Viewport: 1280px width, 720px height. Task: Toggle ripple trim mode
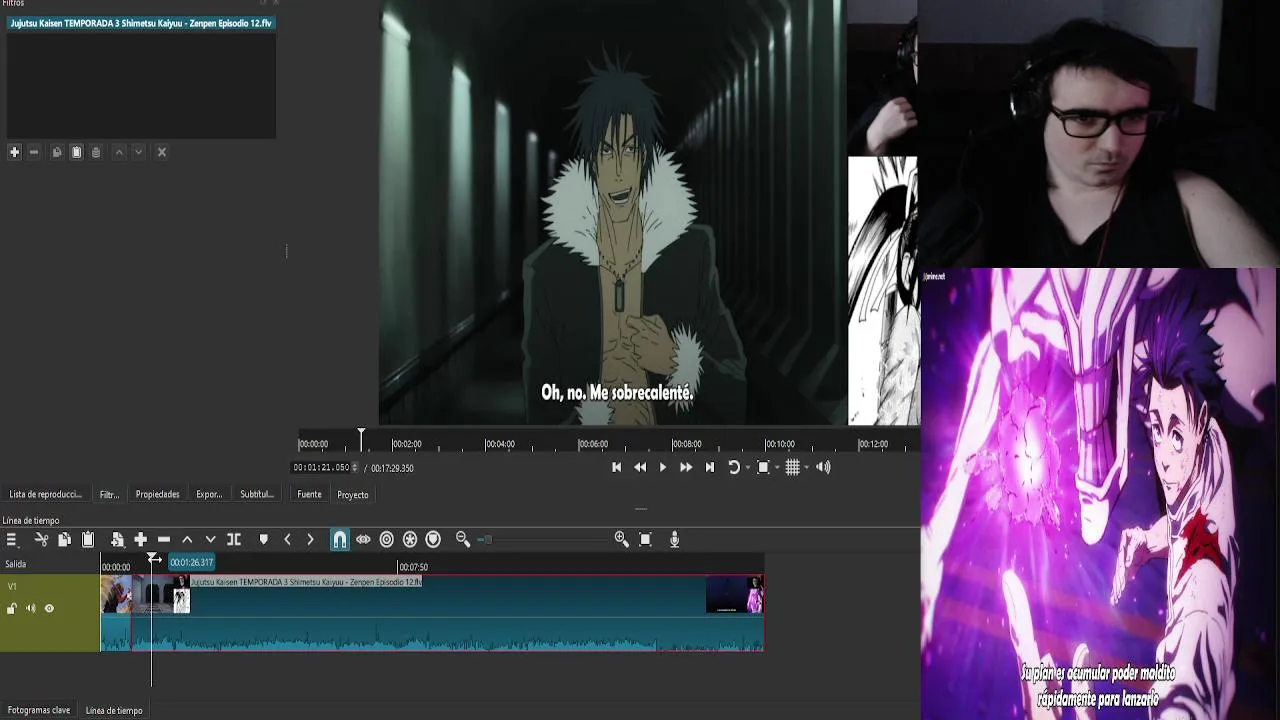pyautogui.click(x=387, y=539)
